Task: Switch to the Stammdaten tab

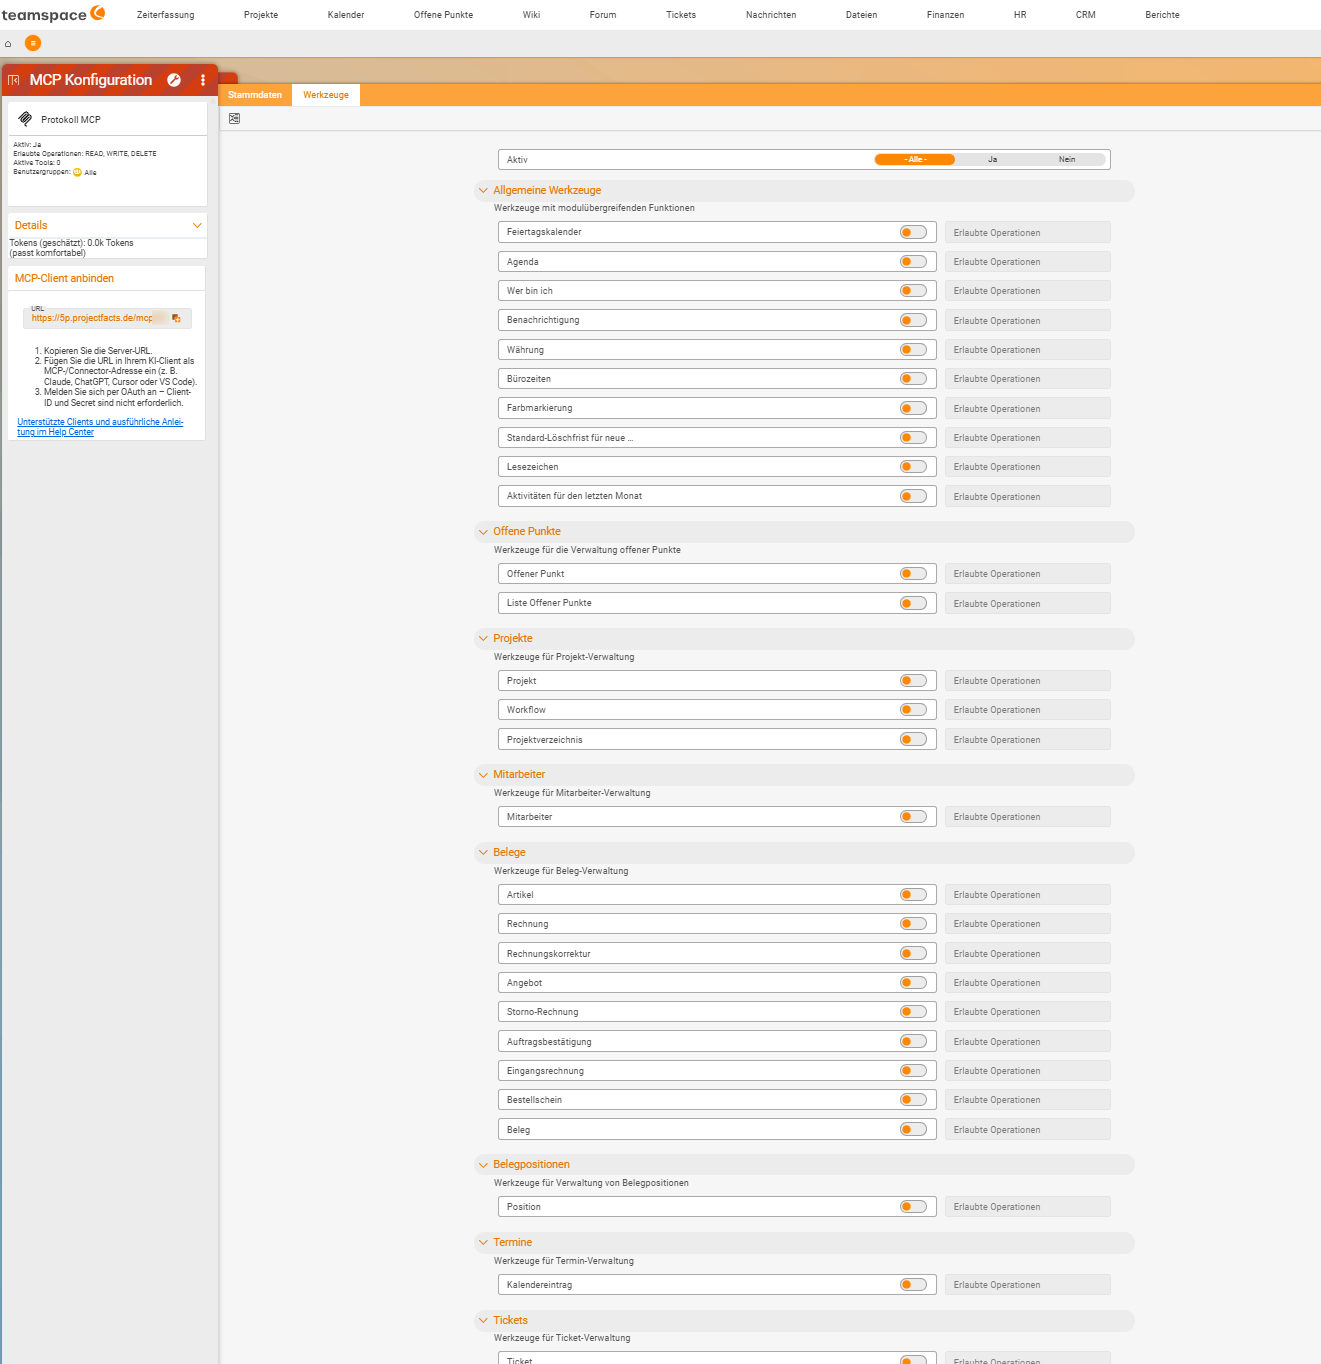Action: tap(255, 95)
